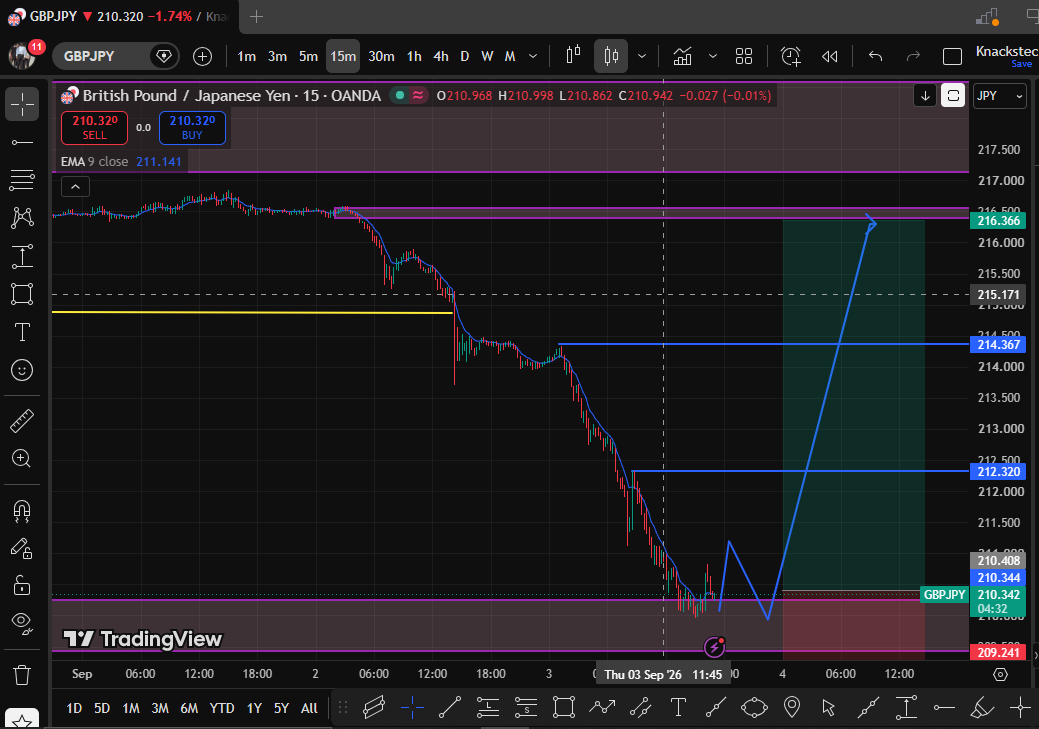This screenshot has width=1039, height=729.
Task: Expand indicator templates dropdown arrow
Action: point(712,56)
